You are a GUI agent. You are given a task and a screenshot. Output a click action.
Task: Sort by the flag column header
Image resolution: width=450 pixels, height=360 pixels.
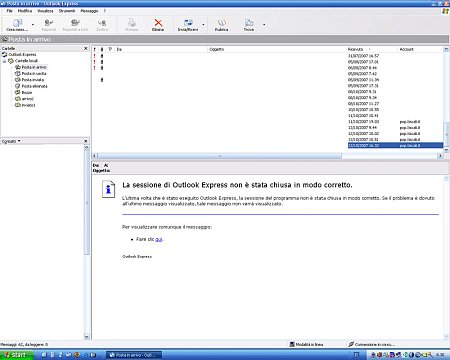[110, 49]
